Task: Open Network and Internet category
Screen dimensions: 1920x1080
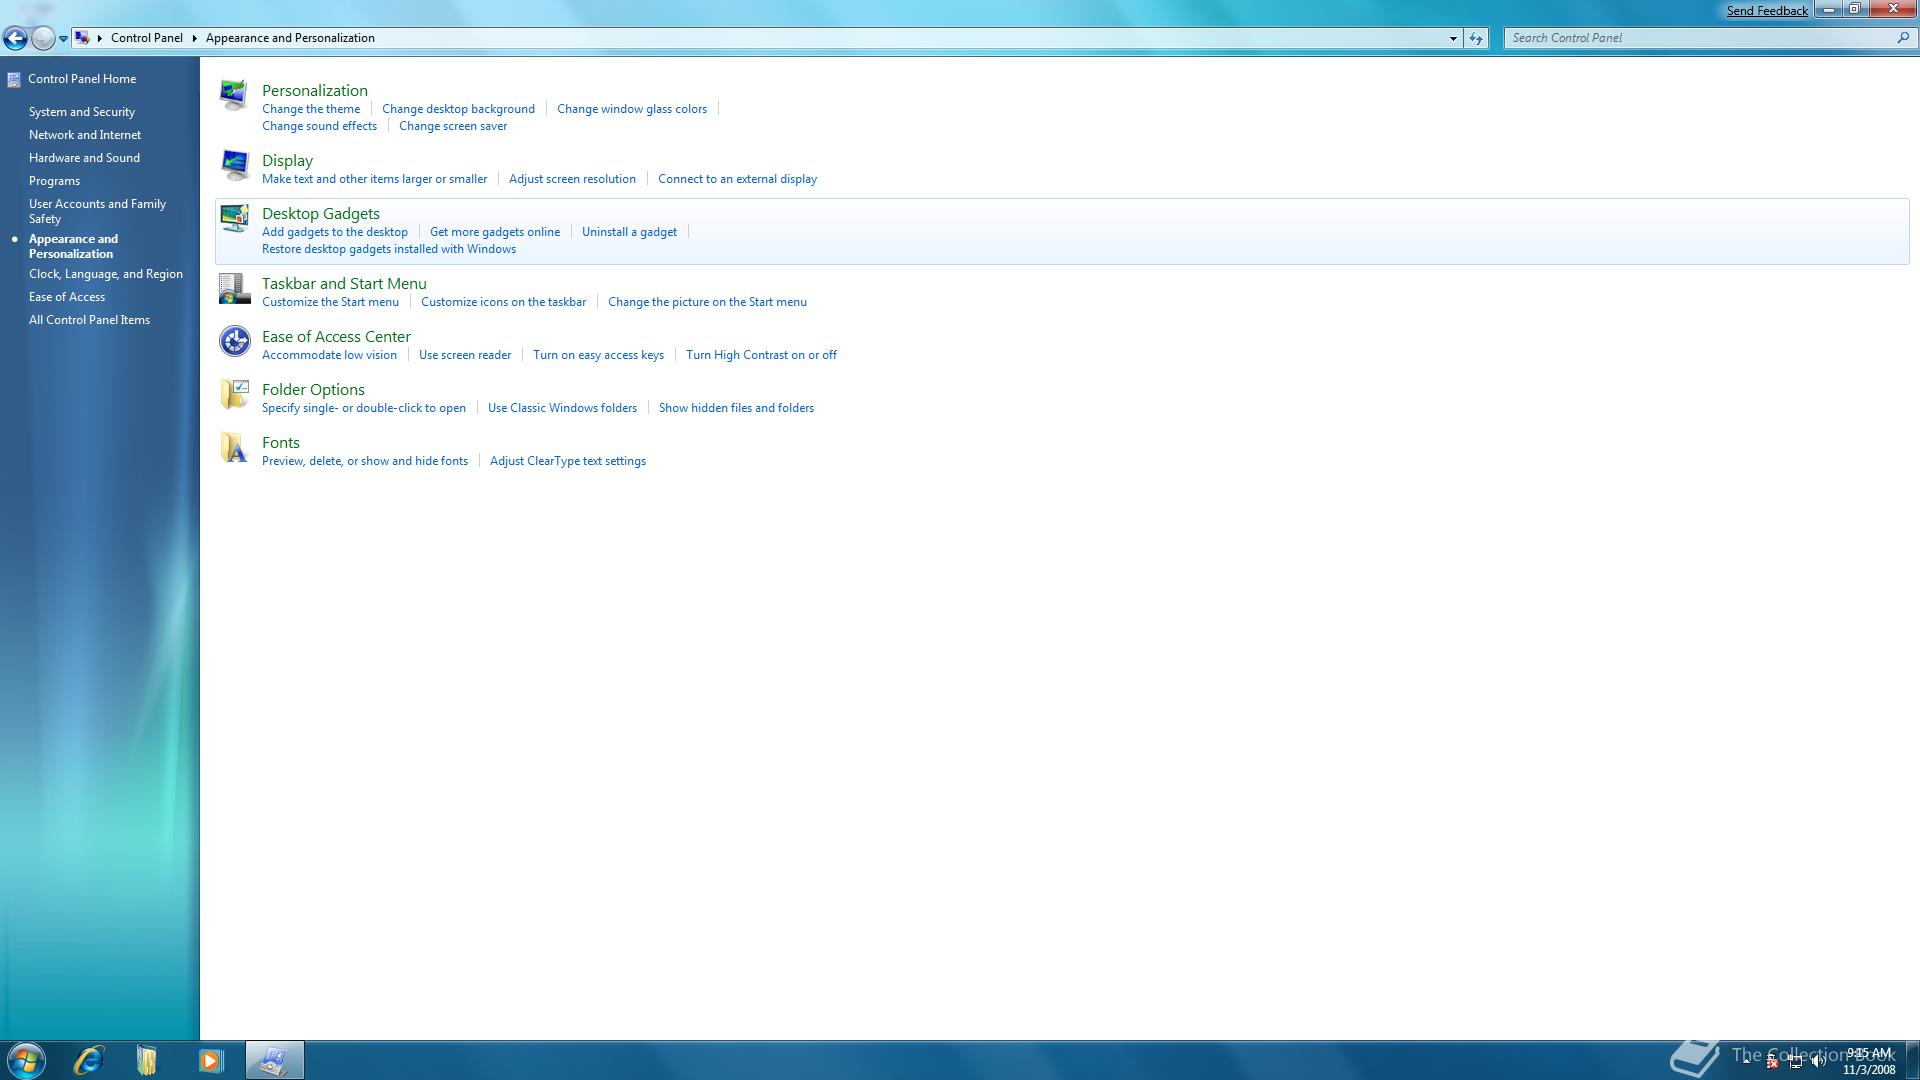Action: pos(85,135)
